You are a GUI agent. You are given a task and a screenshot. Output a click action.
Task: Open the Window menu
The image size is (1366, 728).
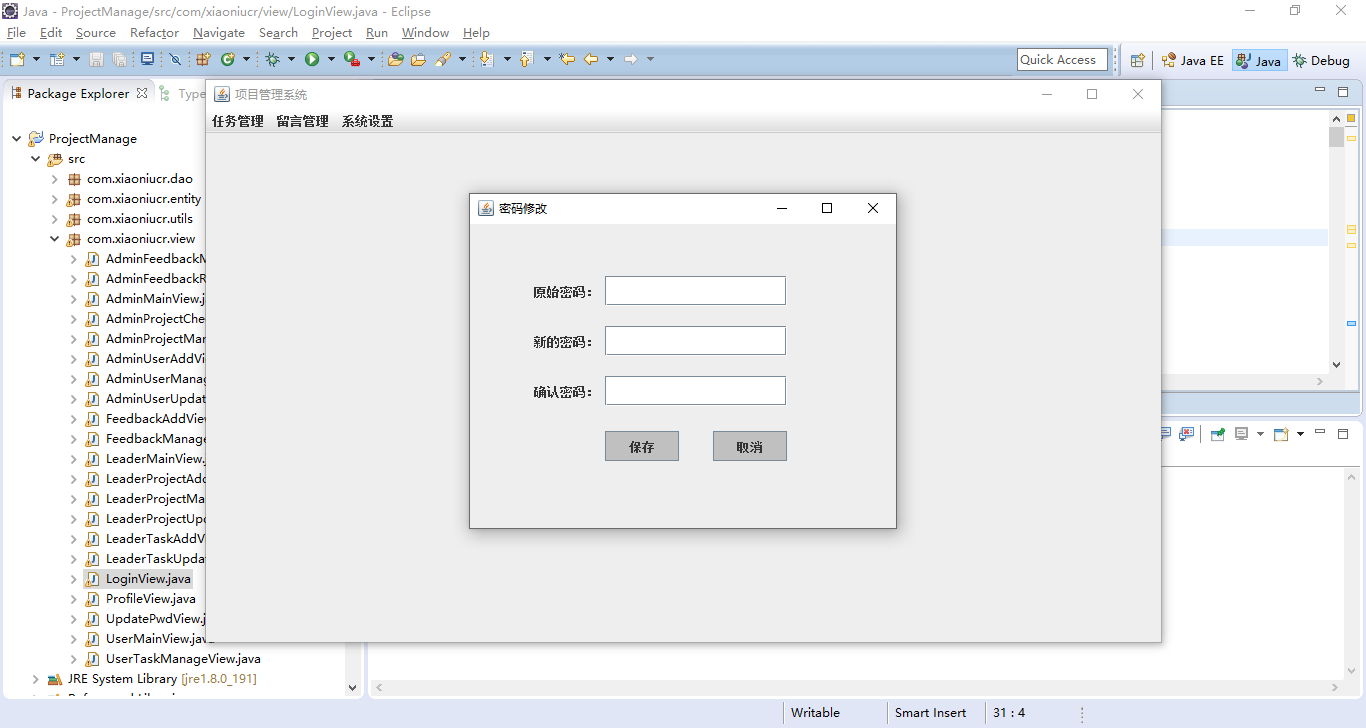(x=425, y=33)
